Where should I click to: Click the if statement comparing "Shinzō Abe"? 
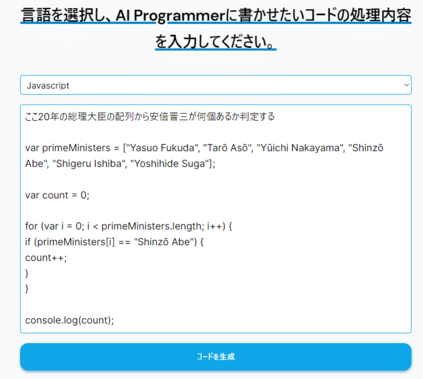114,242
